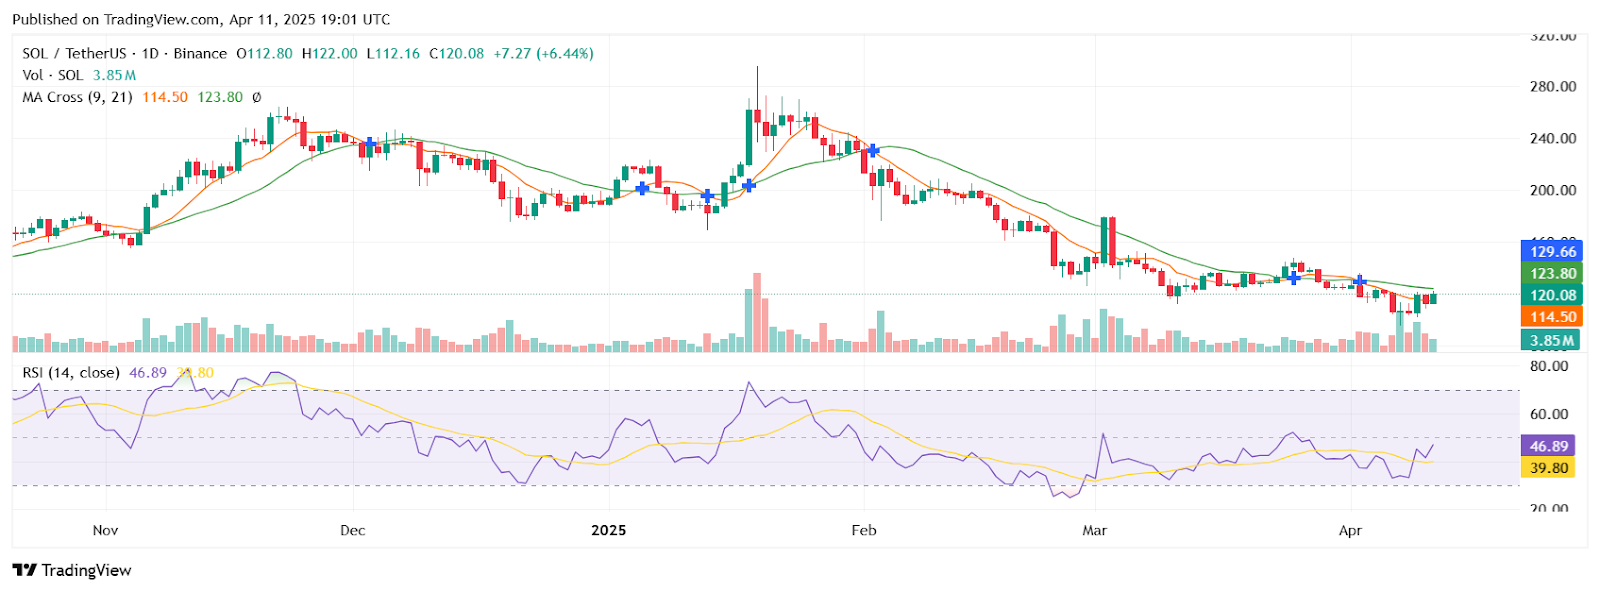
Task: Click the green 123.80 price scale tag
Action: 1551,273
